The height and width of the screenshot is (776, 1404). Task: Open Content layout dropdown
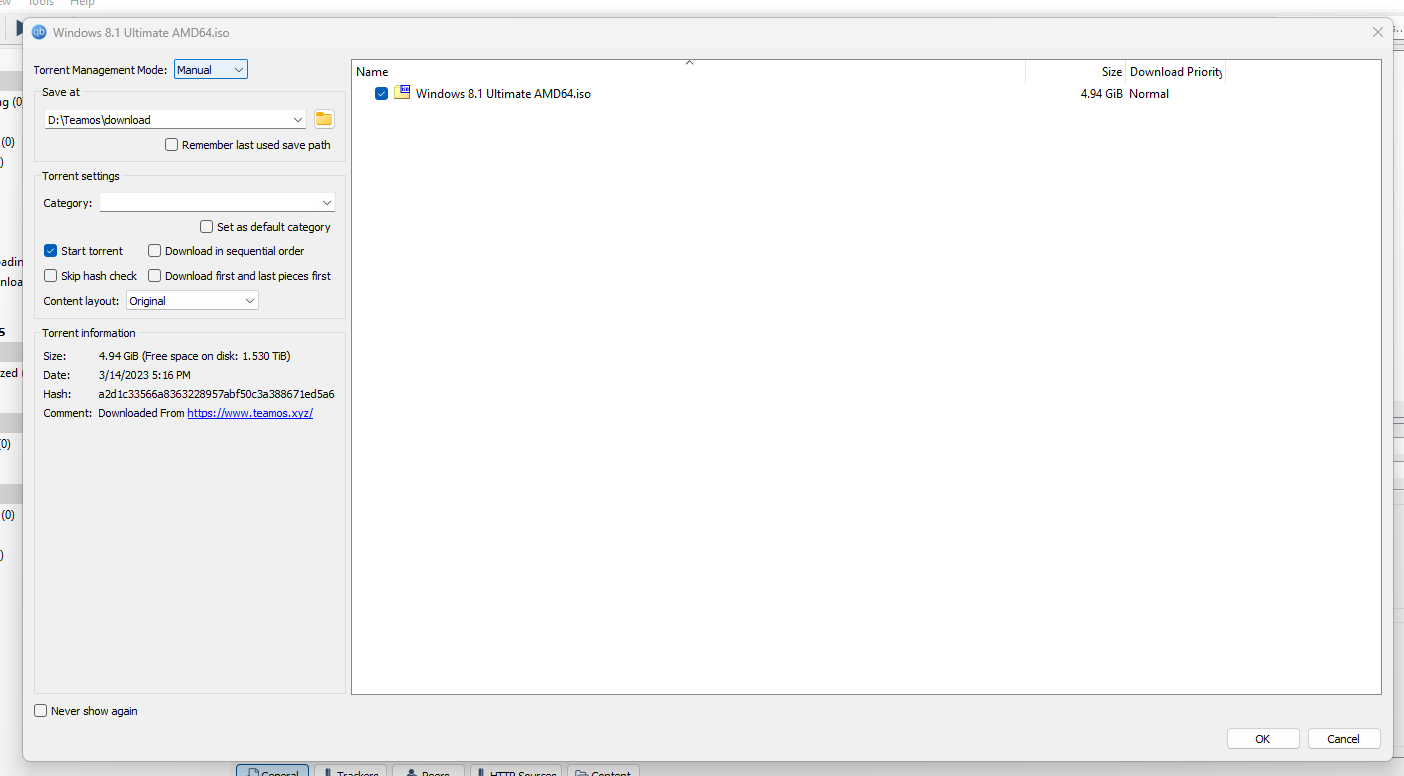click(193, 301)
